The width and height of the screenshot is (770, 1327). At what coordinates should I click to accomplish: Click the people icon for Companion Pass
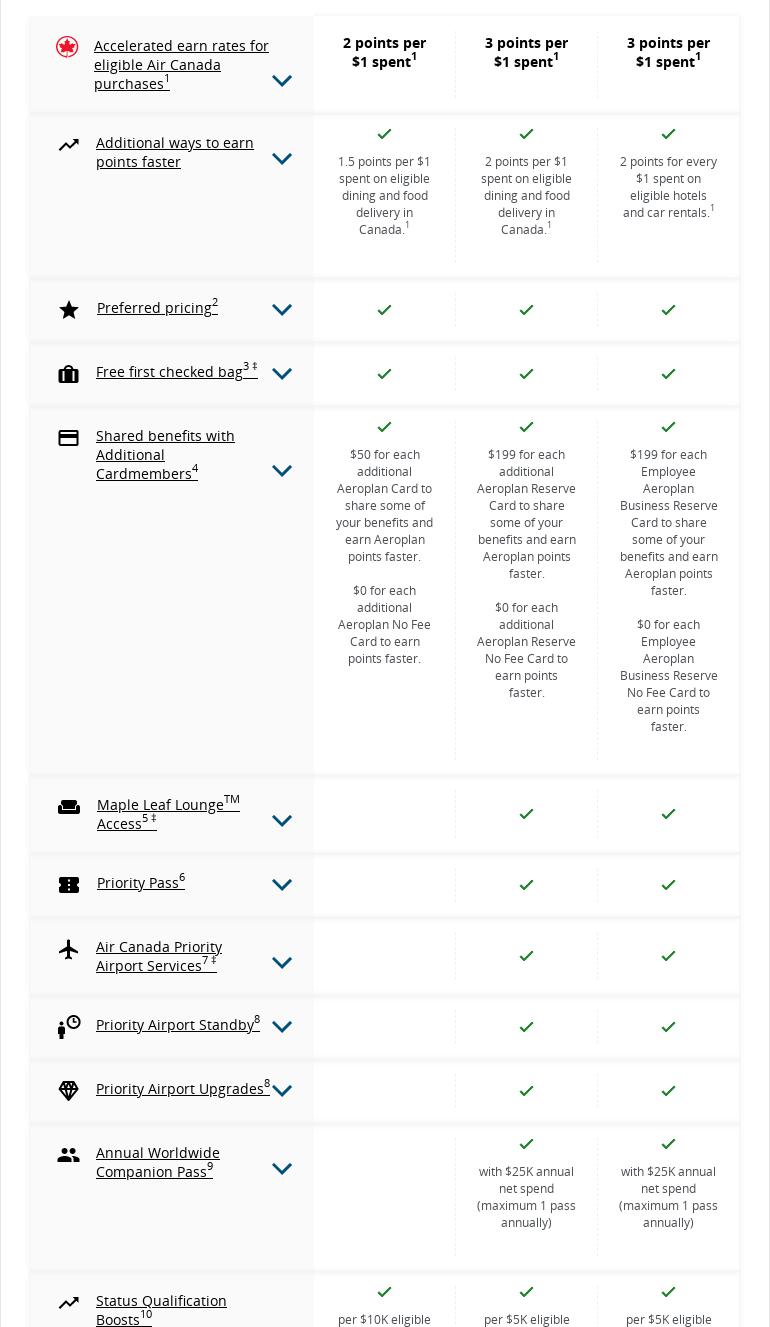[69, 1155]
